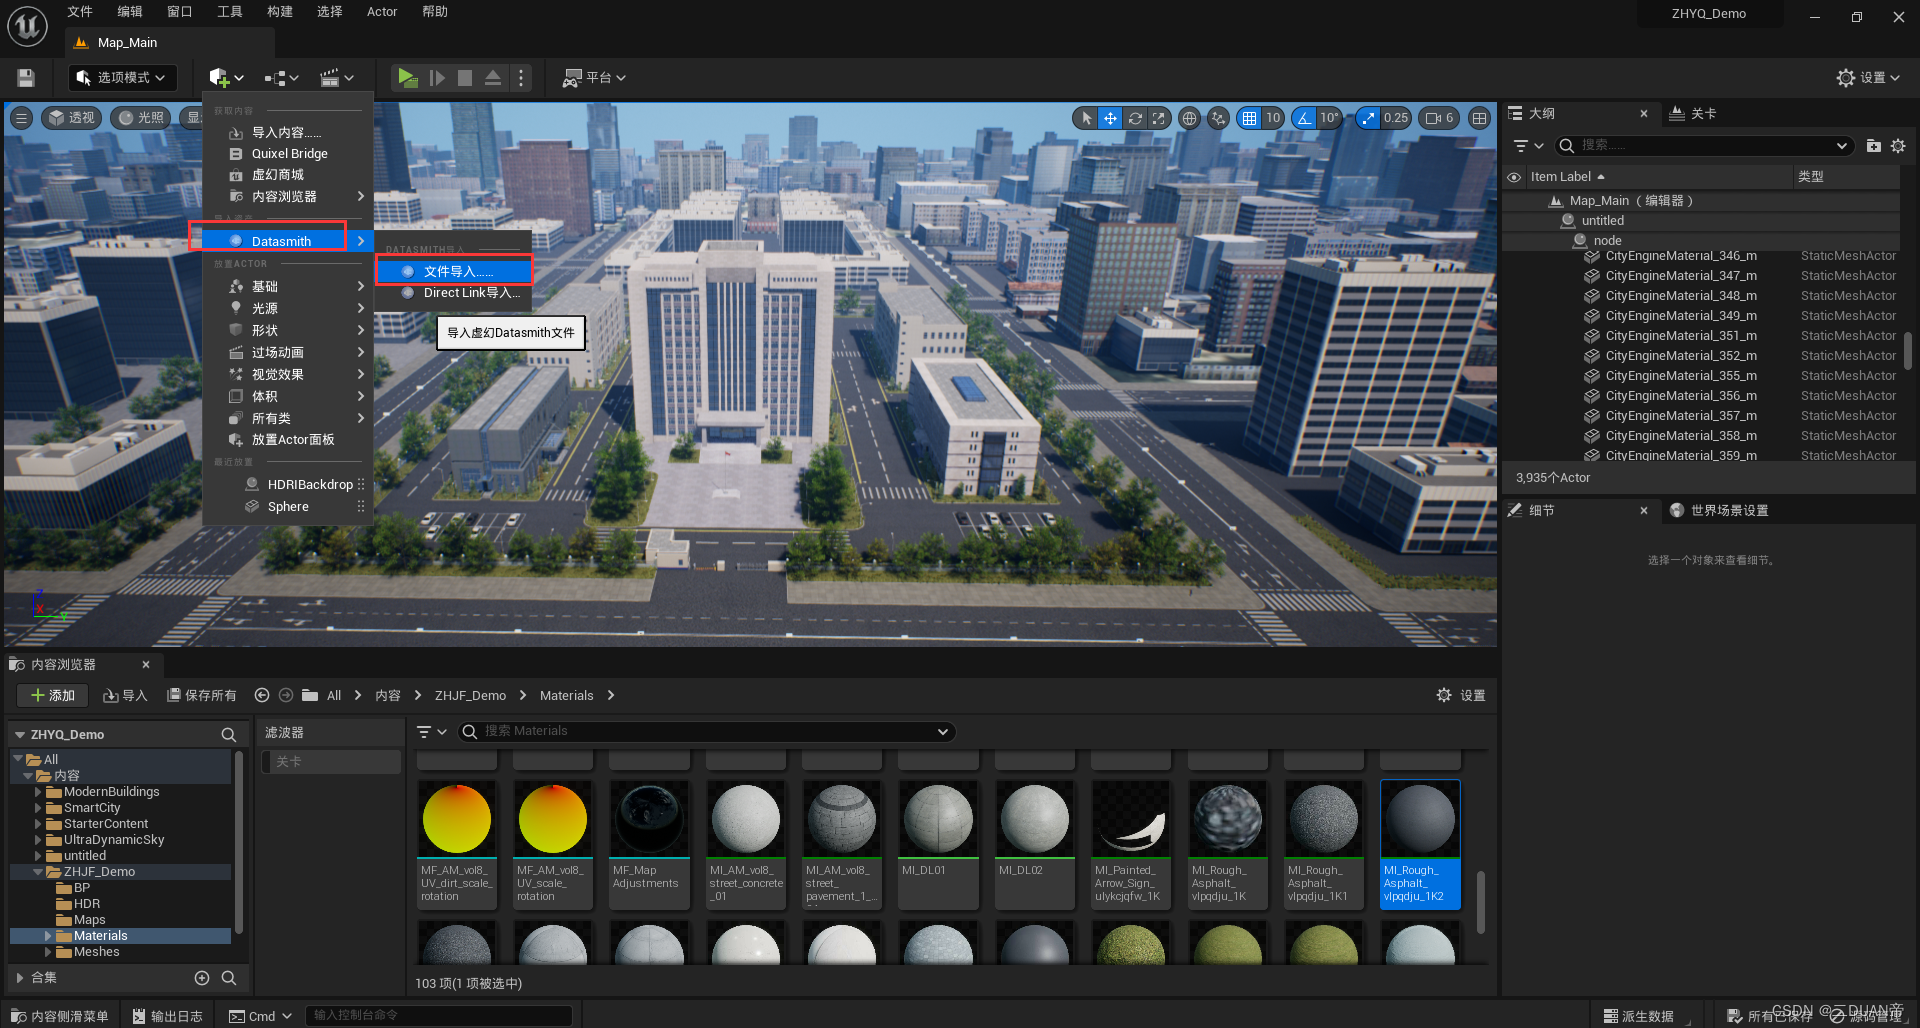
Task: Click the Play in Editor button
Action: pos(407,77)
